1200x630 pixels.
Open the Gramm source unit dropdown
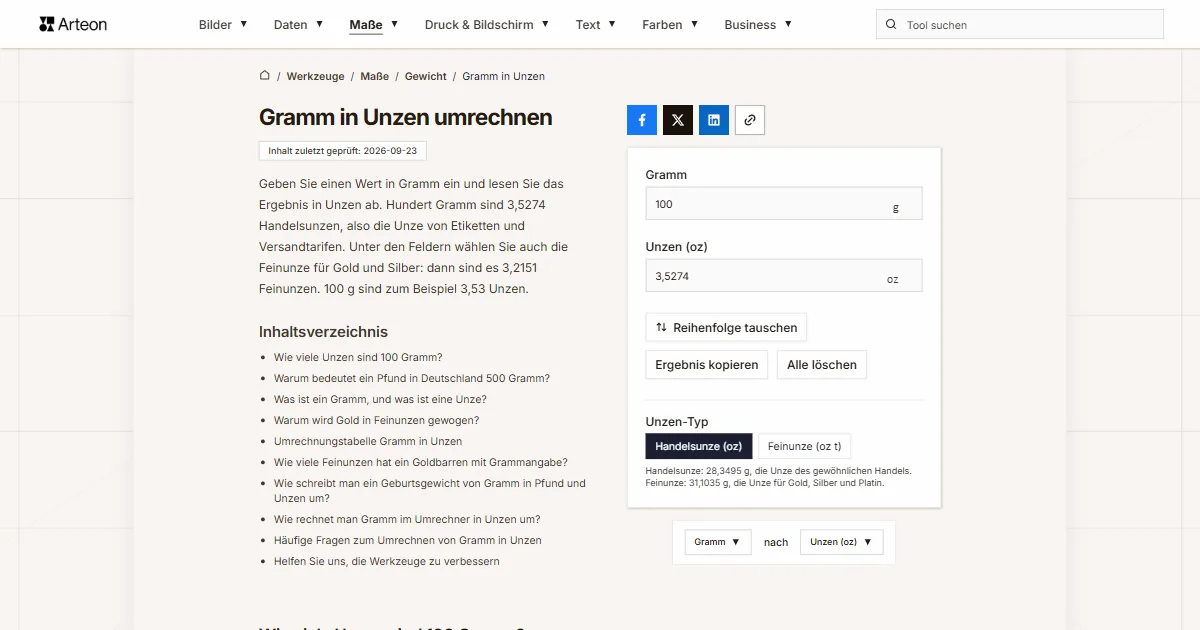click(x=718, y=542)
